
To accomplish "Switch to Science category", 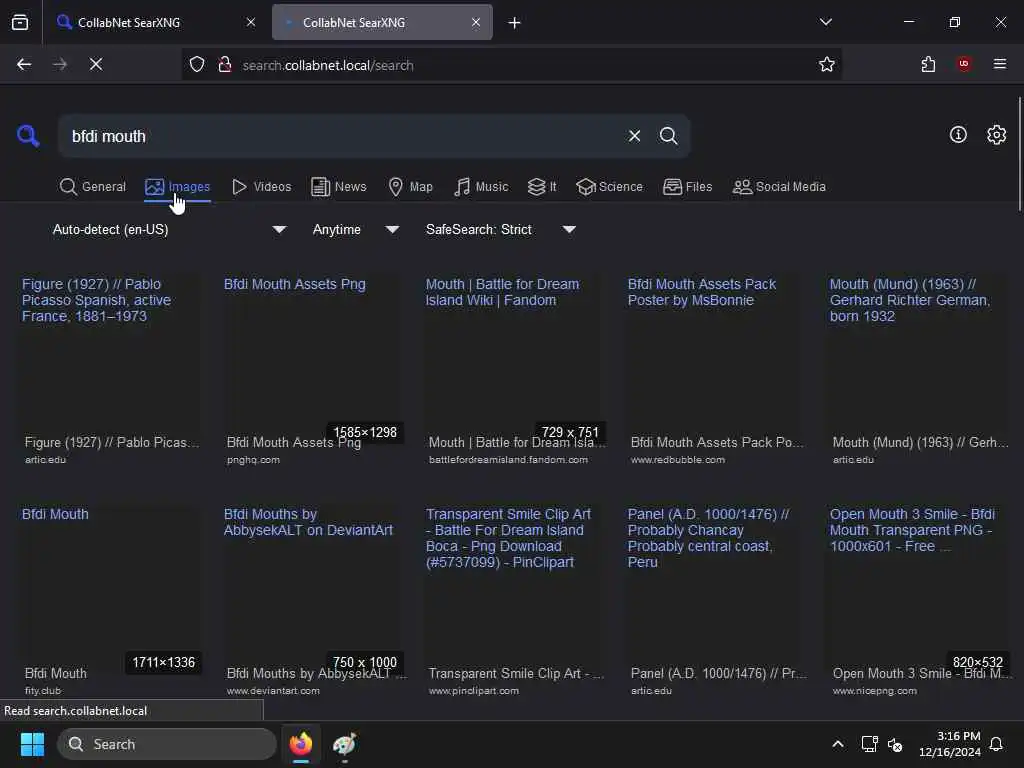I will point(609,187).
